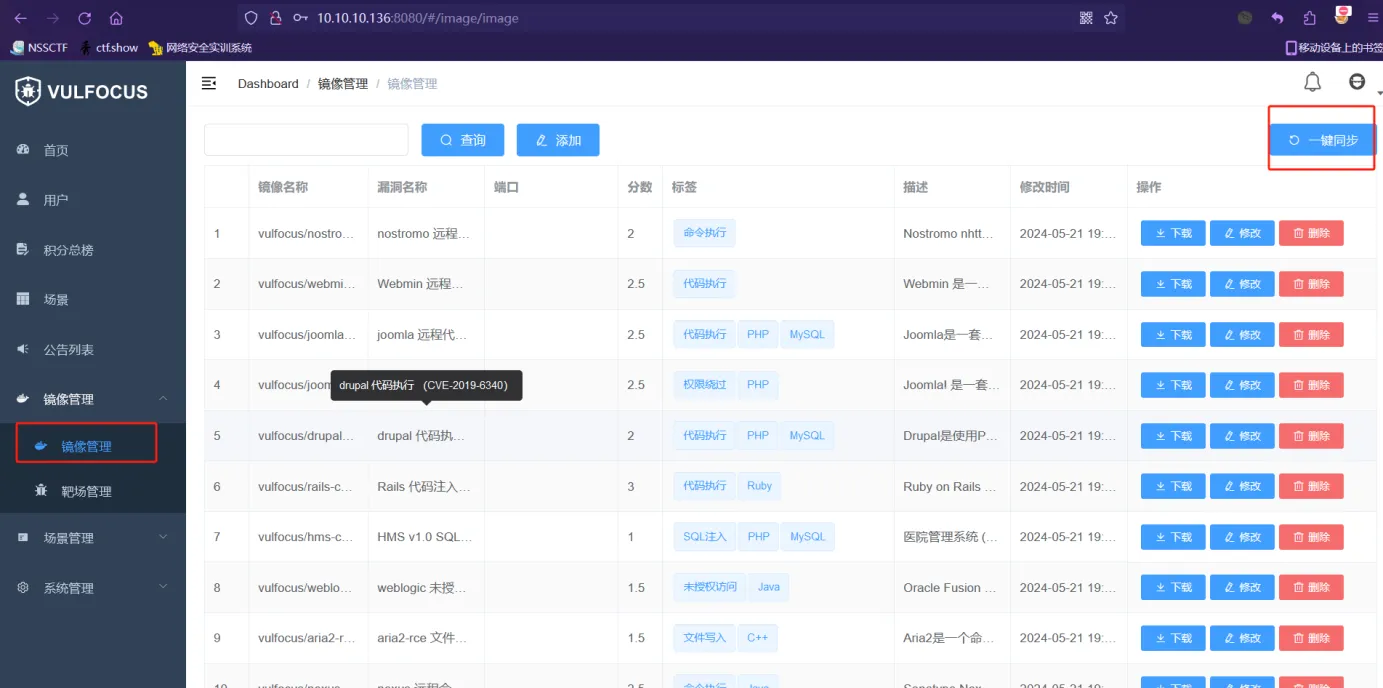The width and height of the screenshot is (1383, 688).
Task: Click 修改 for the Webmin row
Action: [1242, 284]
